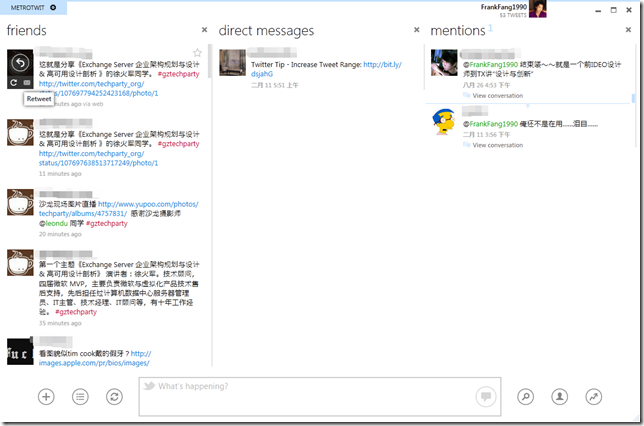The height and width of the screenshot is (426, 644).
Task: Click the METROTWIT title label
Action: point(28,7)
